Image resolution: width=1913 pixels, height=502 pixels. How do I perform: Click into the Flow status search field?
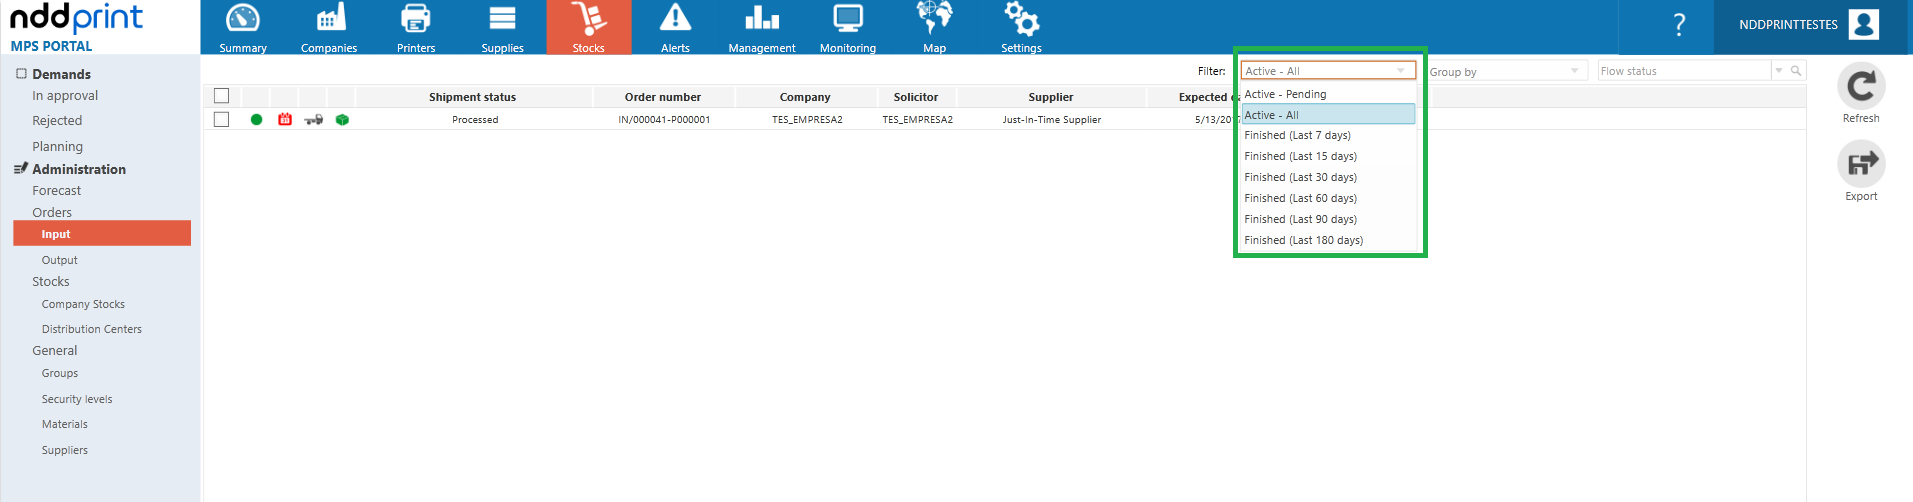1684,71
